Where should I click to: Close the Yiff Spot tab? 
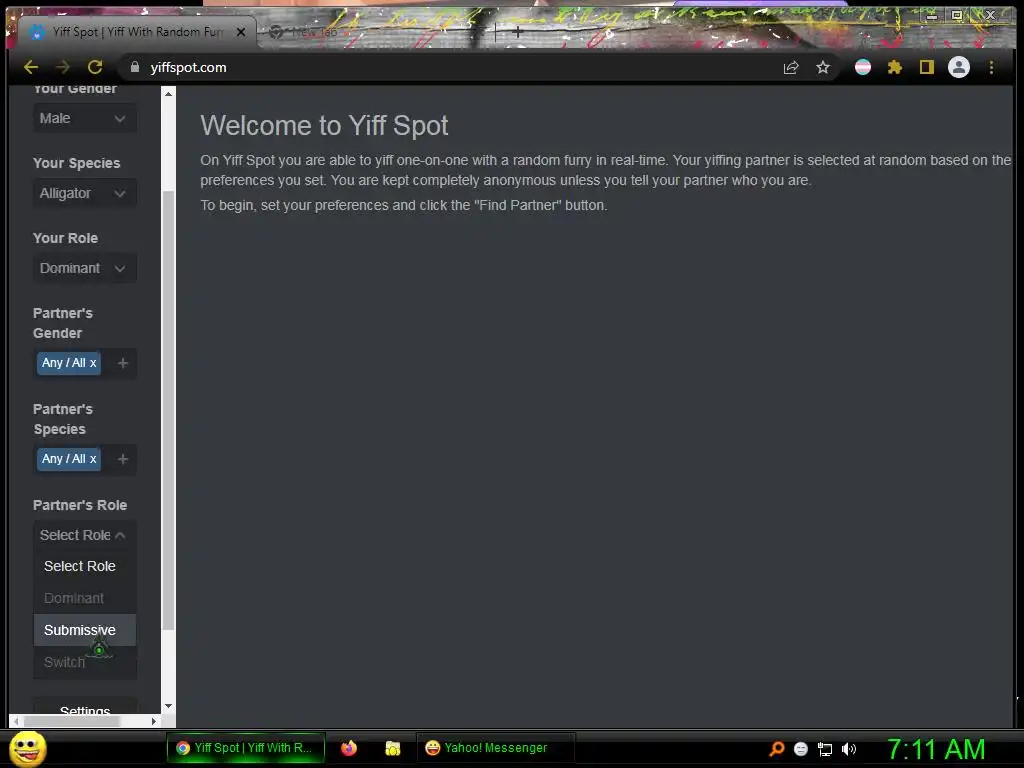241,31
